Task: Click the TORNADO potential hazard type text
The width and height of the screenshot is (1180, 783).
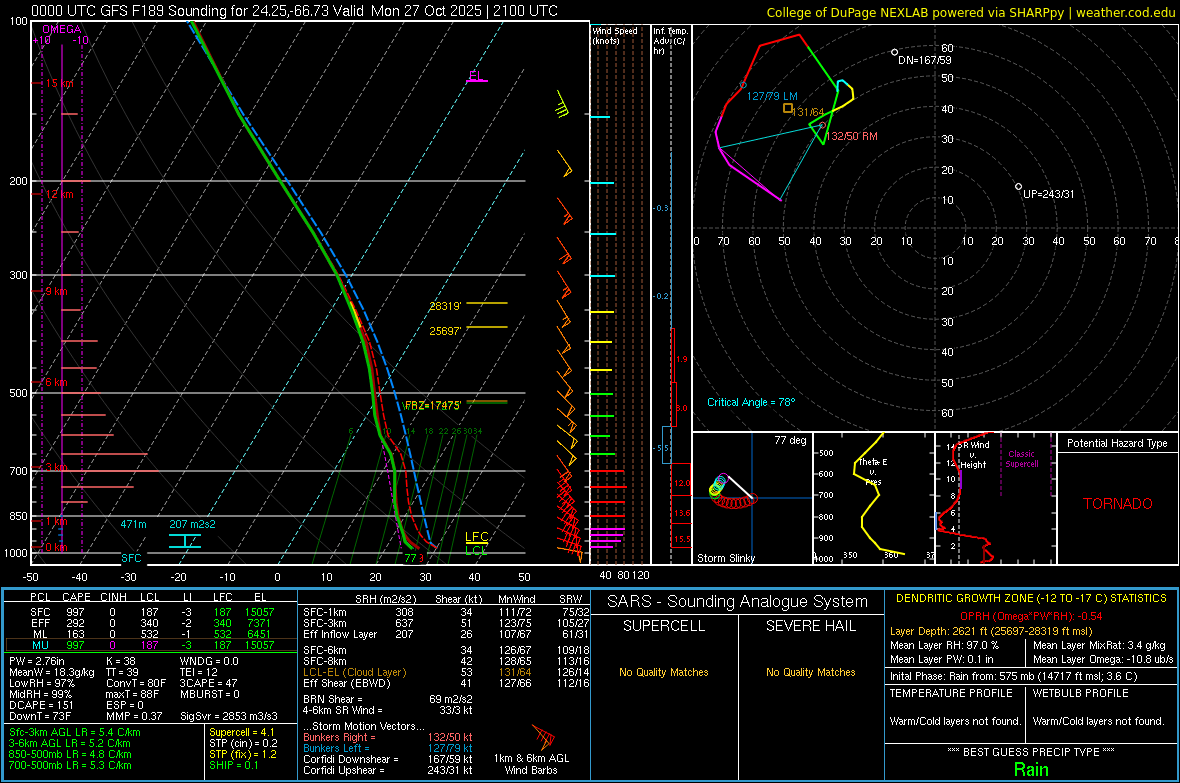Action: pos(1117,504)
